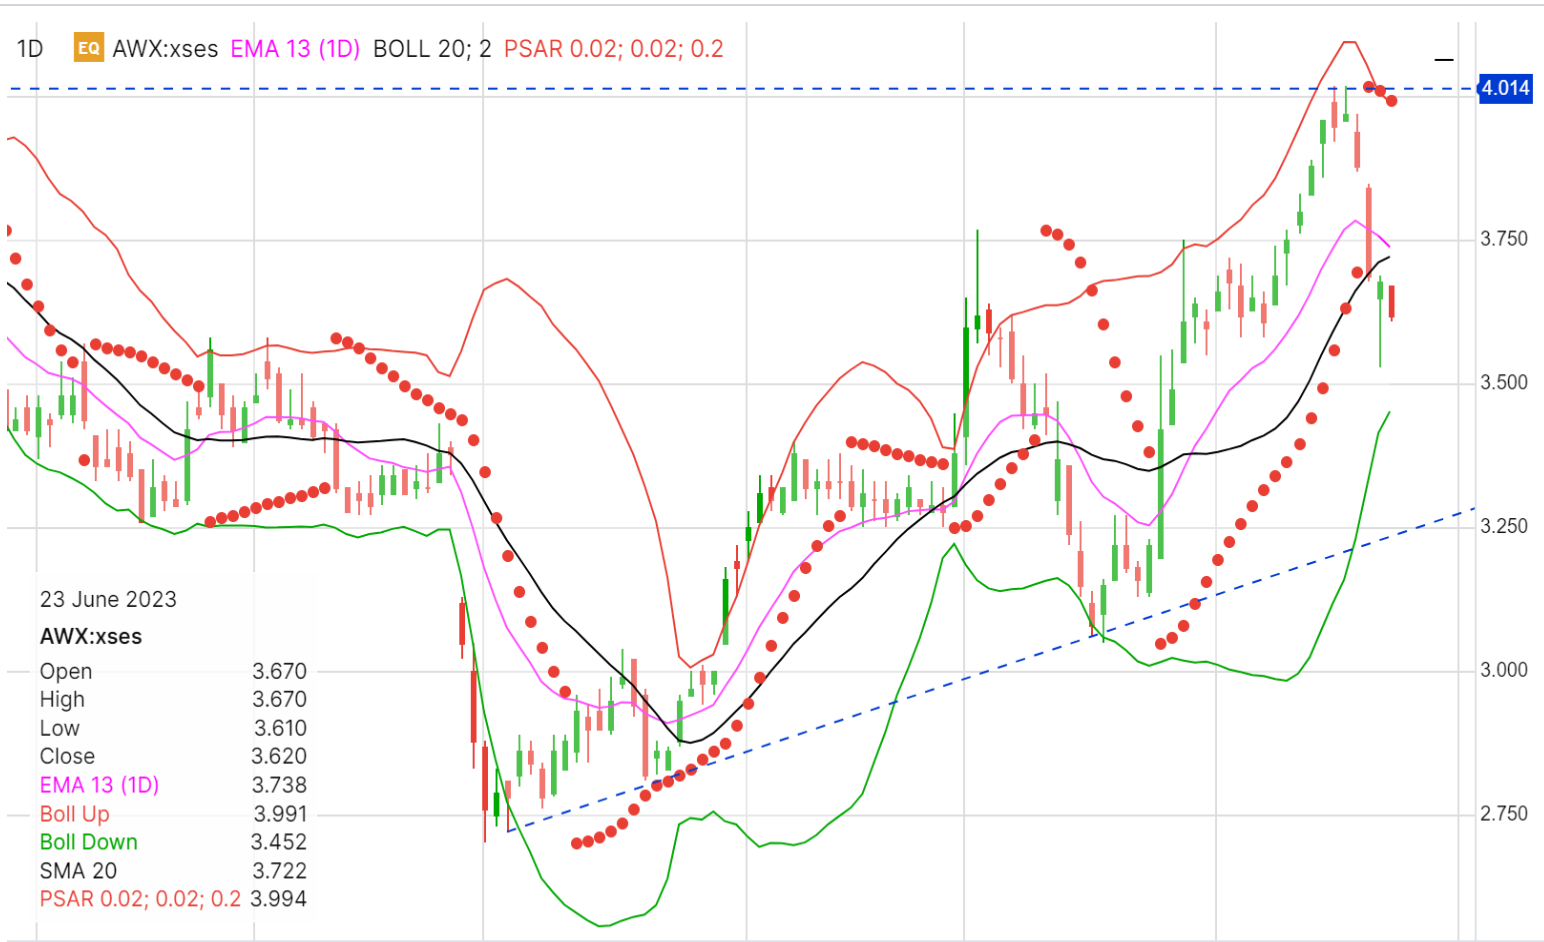The height and width of the screenshot is (942, 1544).
Task: Click the 23 June 2023 date text
Action: [108, 600]
